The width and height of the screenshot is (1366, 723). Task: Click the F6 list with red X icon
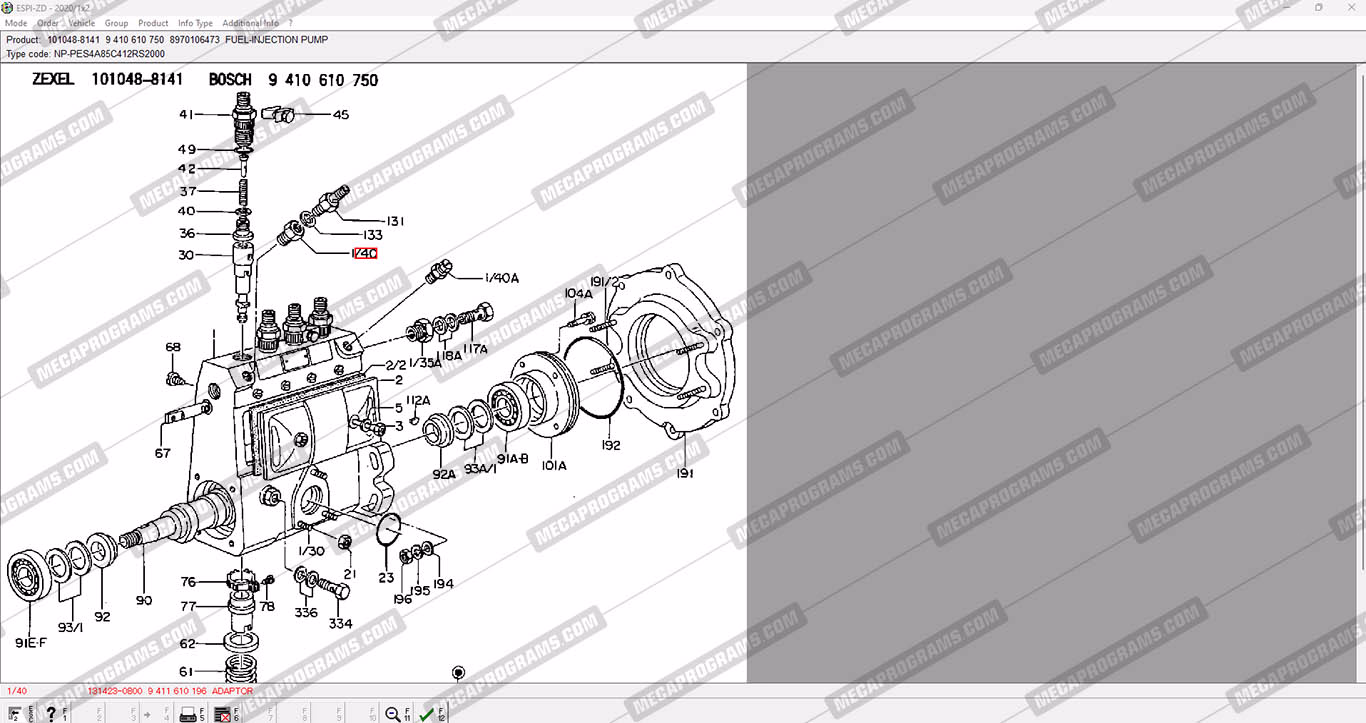click(222, 714)
